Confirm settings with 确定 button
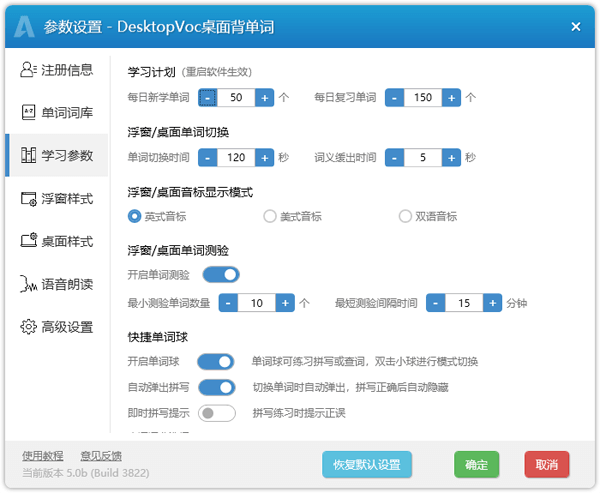 coord(476,465)
